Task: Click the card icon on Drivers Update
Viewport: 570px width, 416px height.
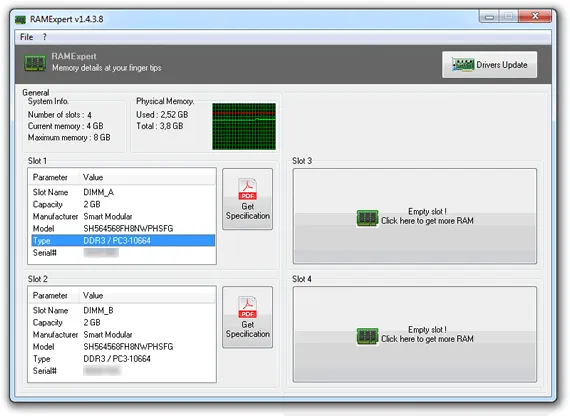Action: (x=463, y=65)
